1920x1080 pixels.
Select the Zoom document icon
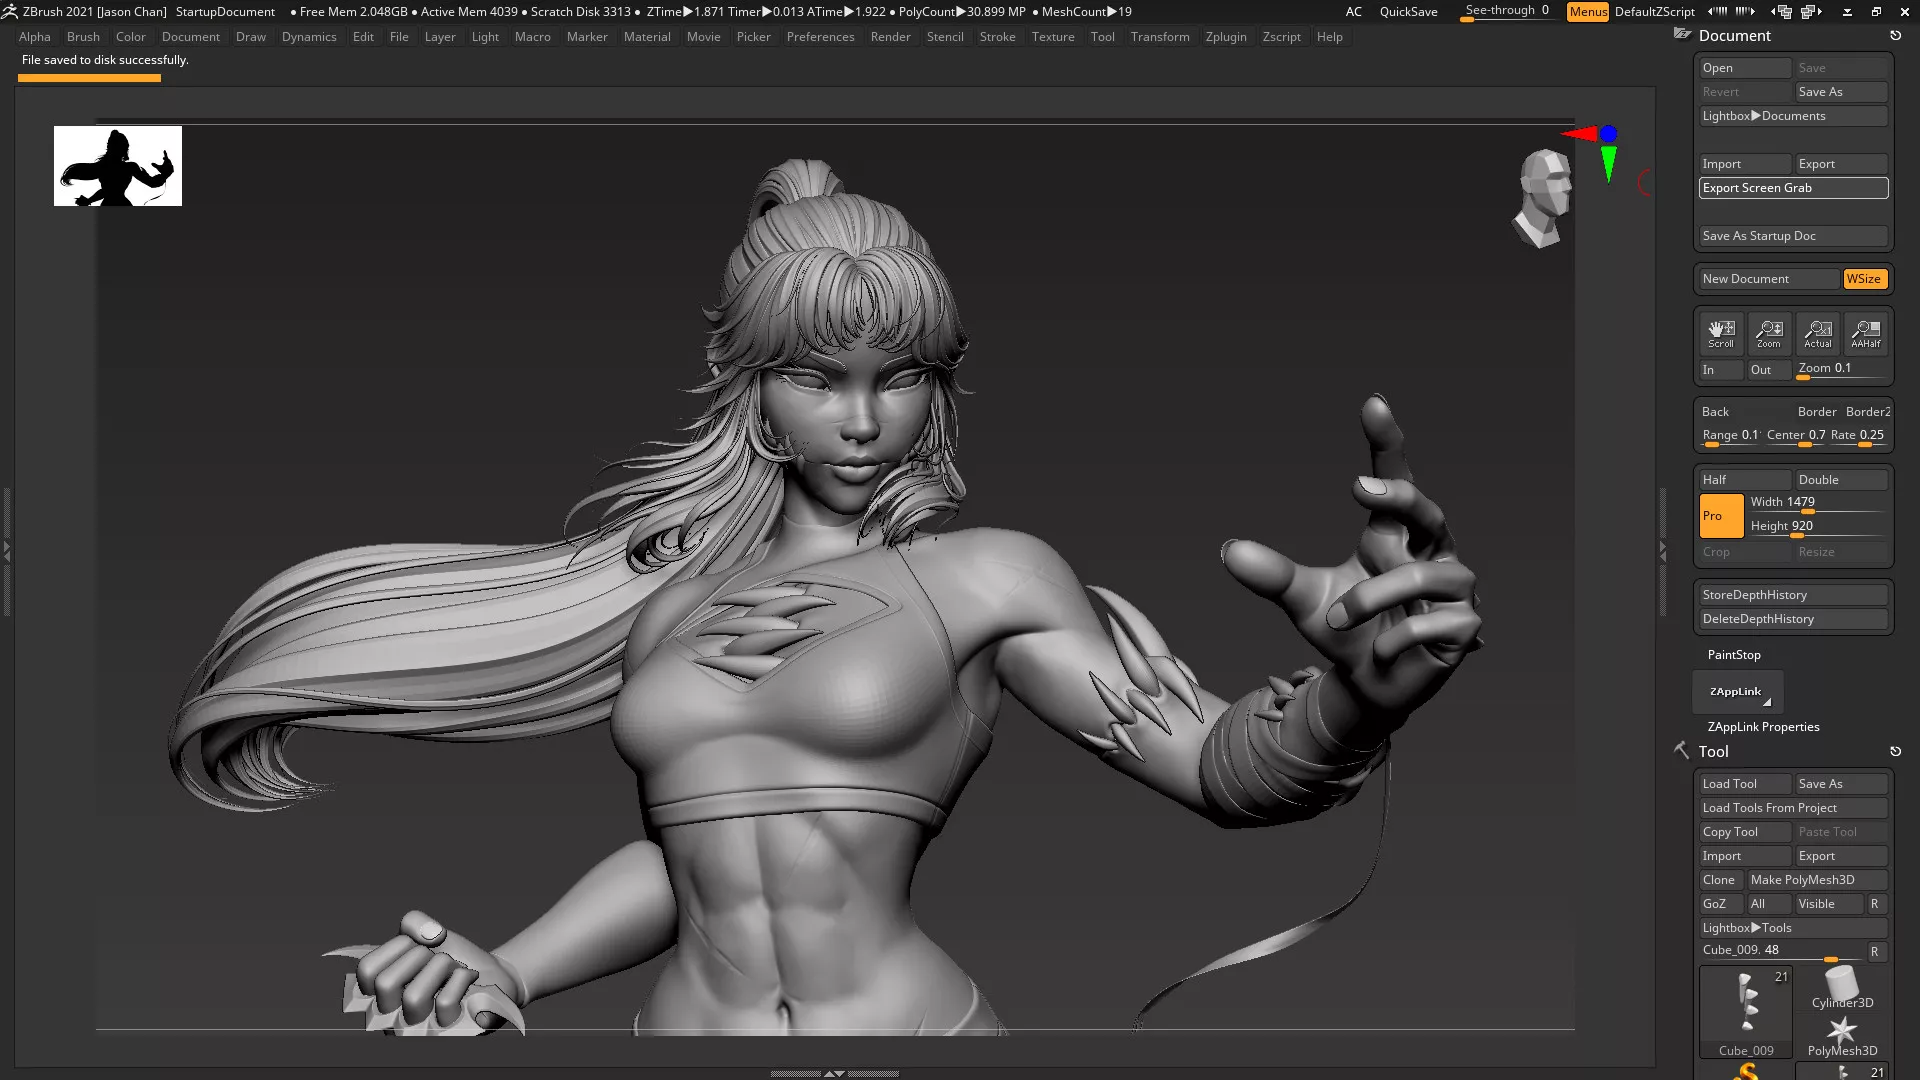(x=1769, y=333)
